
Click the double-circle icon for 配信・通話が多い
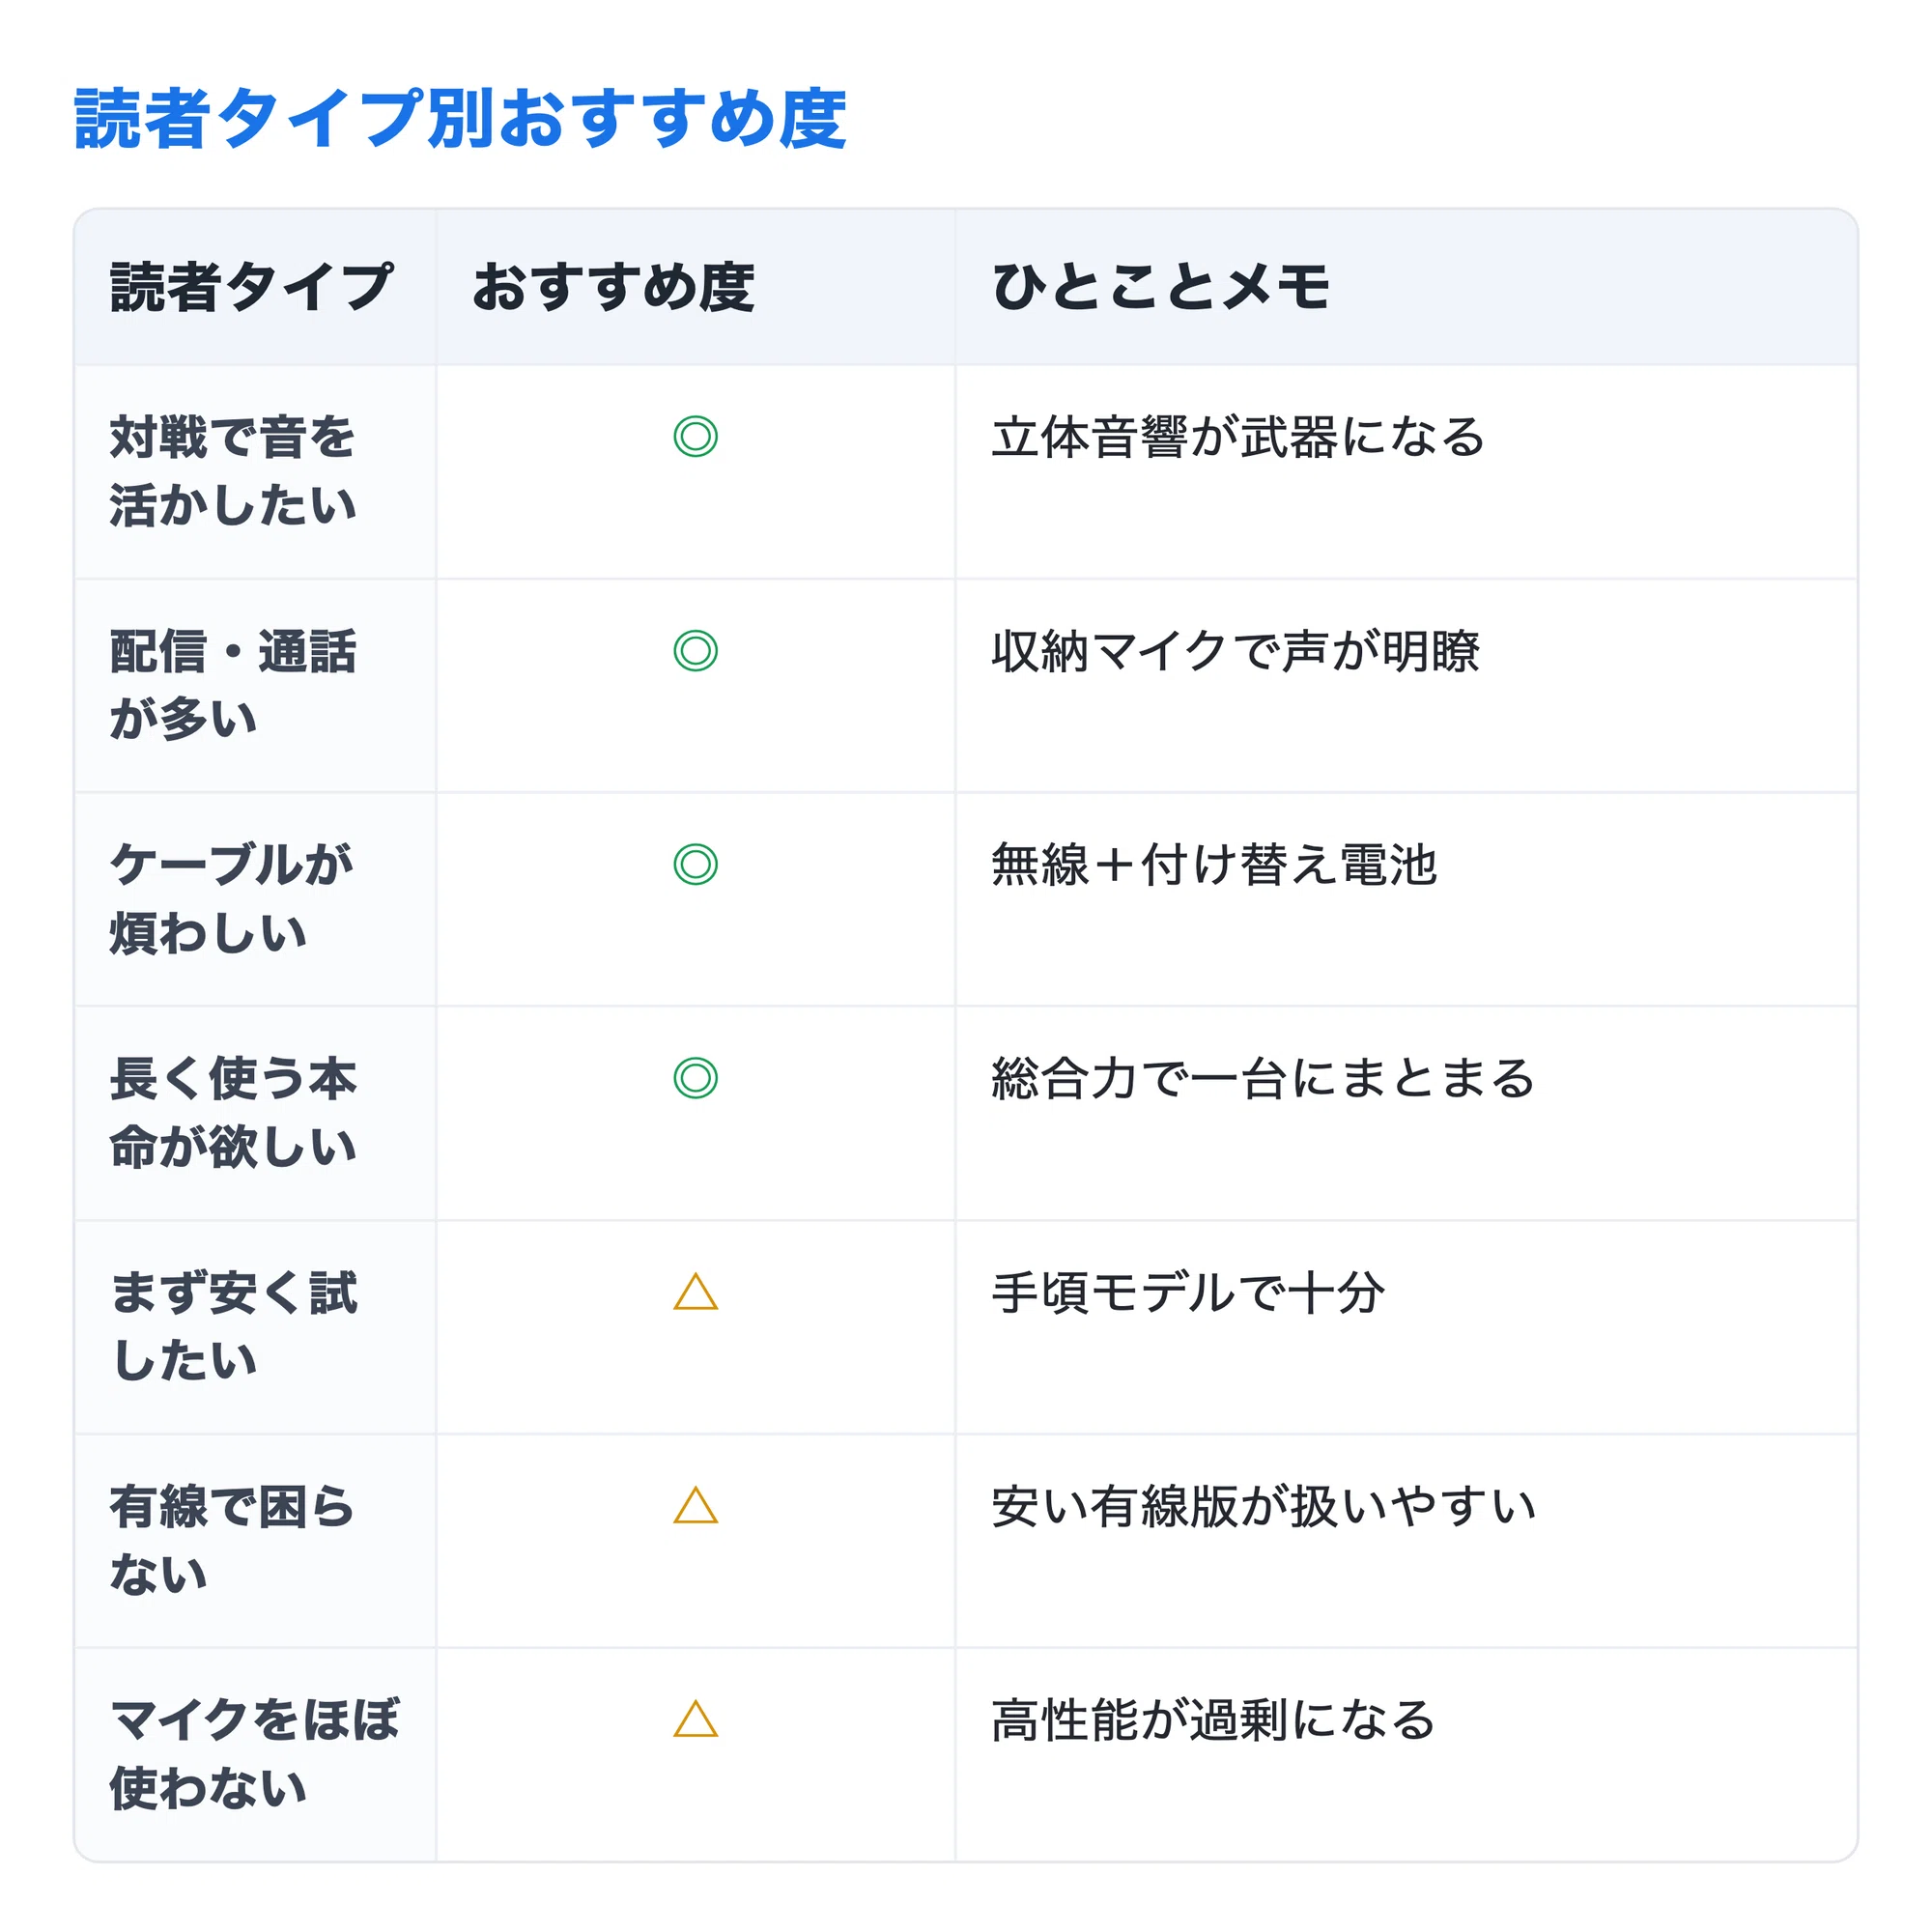(x=695, y=650)
